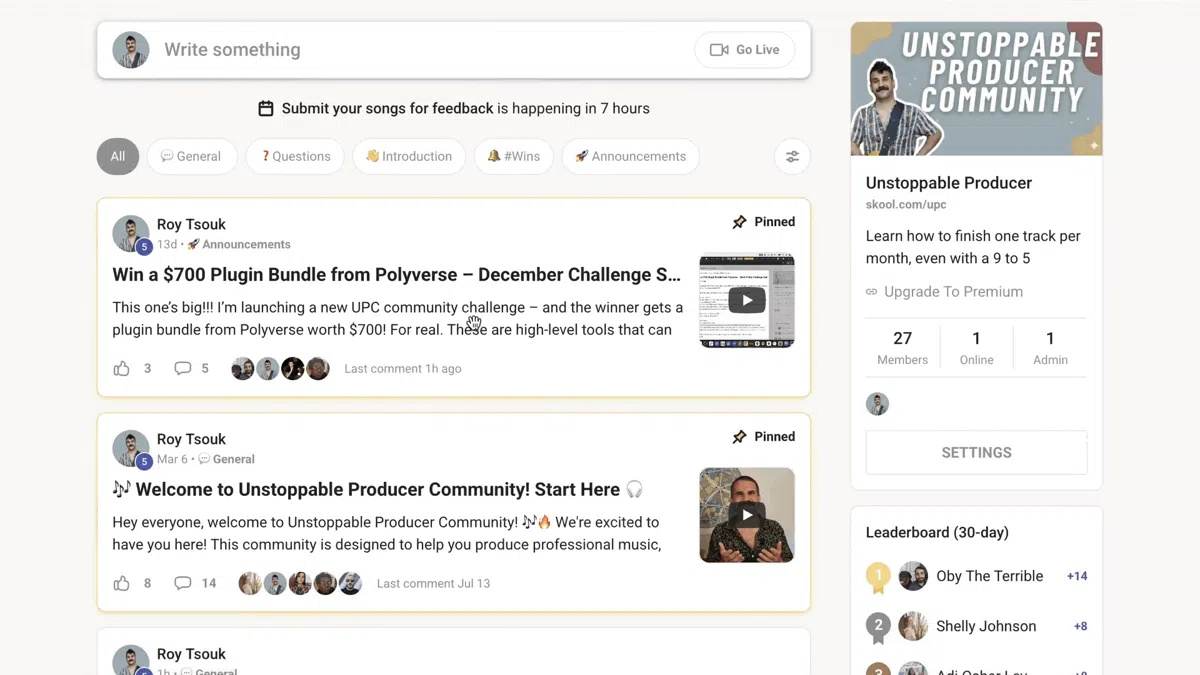Click Last comment Jul 13 text

pos(433,583)
